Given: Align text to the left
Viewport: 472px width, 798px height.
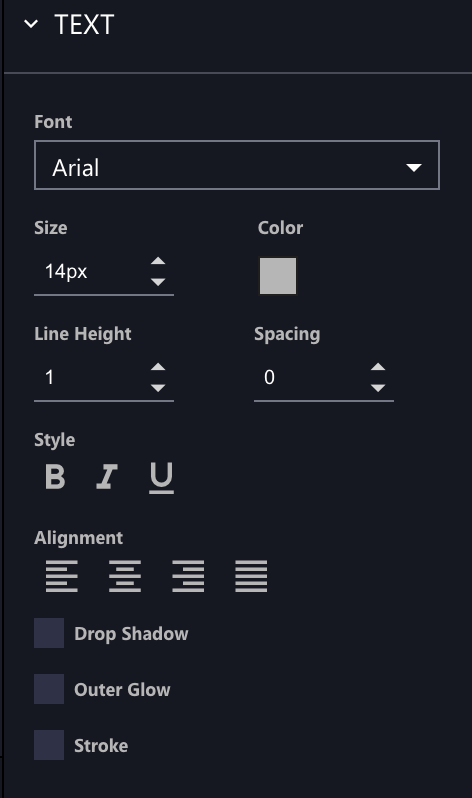Looking at the screenshot, I should tap(62, 576).
